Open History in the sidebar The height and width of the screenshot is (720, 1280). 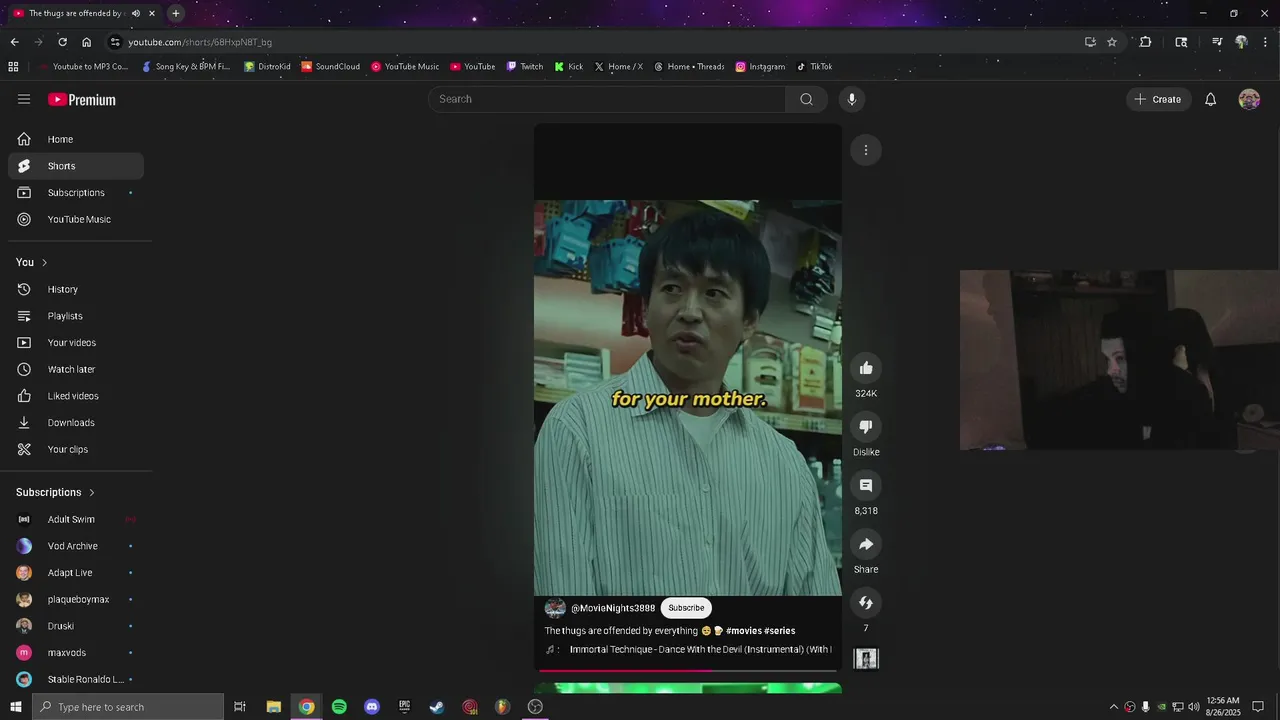click(x=76, y=289)
